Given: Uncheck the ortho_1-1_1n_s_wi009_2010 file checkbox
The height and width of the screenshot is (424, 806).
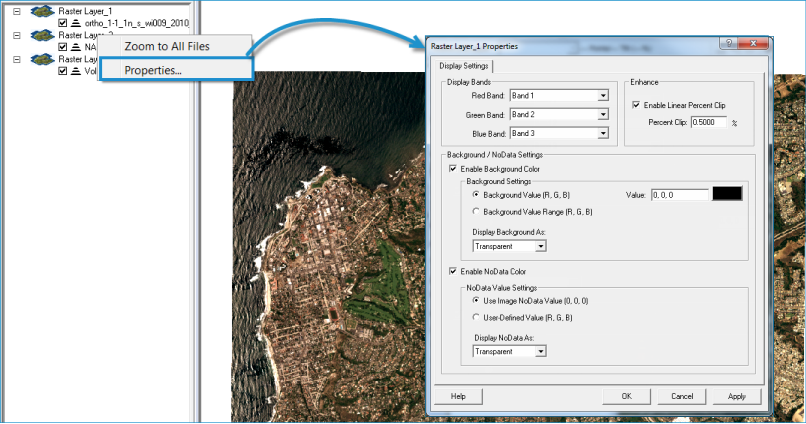Looking at the screenshot, I should tap(63, 23).
